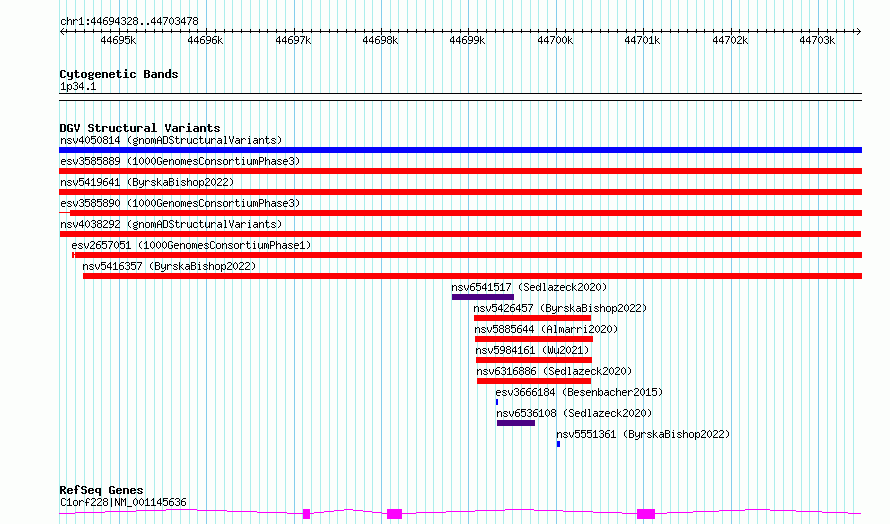Click the 44695k ruler label
Screen dimensions: 890x524
[118, 40]
